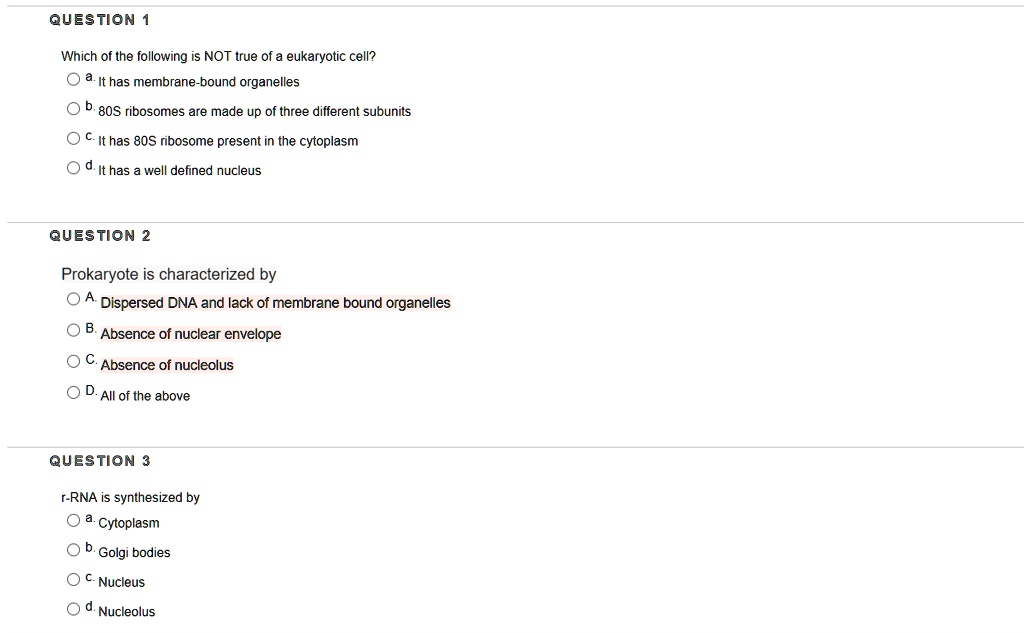Select option a 'Cytoplasm' in Question 3
This screenshot has height=633, width=1024.
coord(73,520)
